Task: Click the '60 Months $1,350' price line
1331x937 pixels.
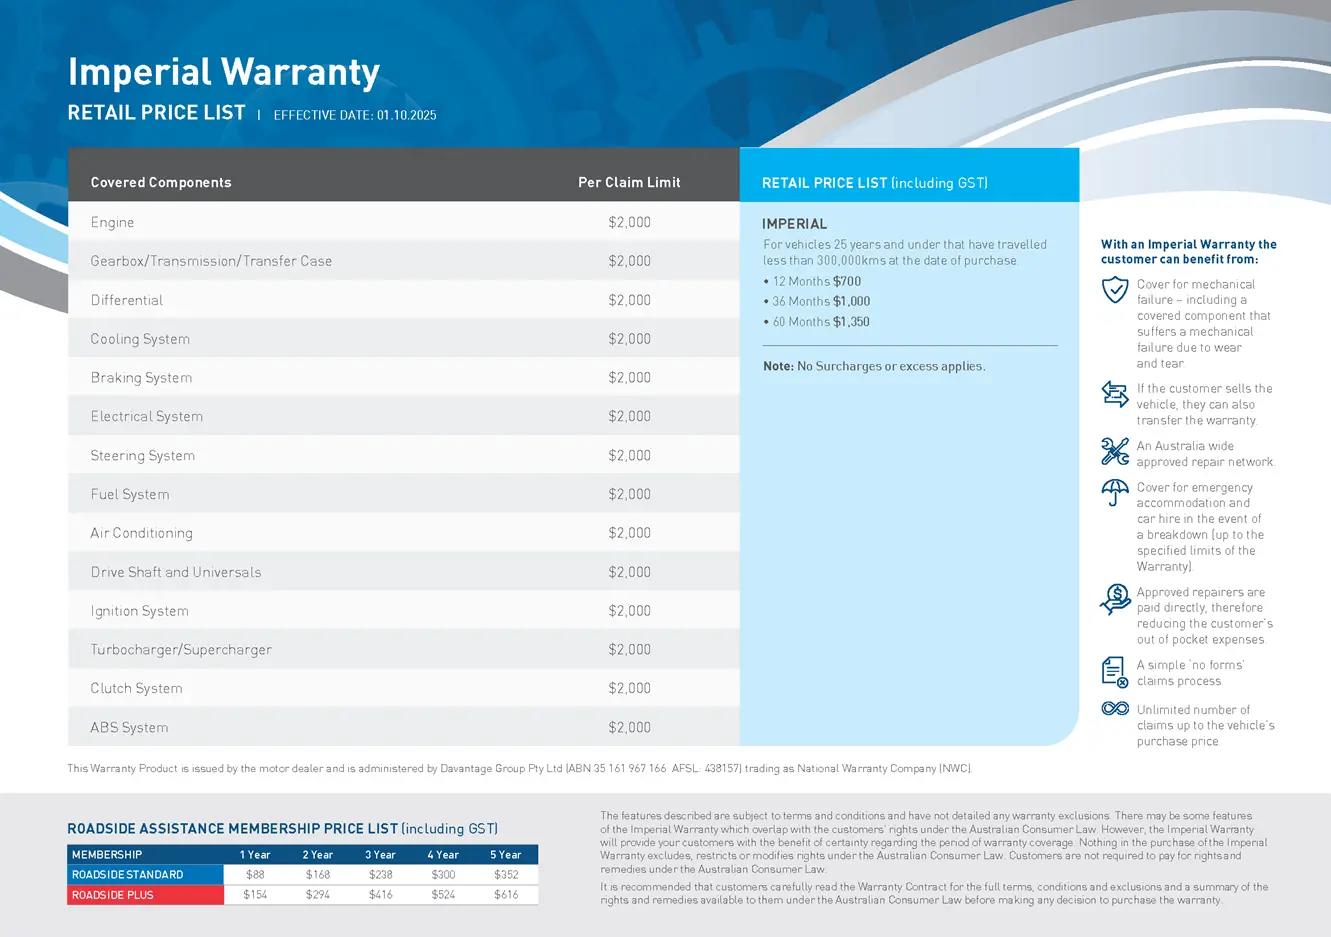Action: point(816,322)
